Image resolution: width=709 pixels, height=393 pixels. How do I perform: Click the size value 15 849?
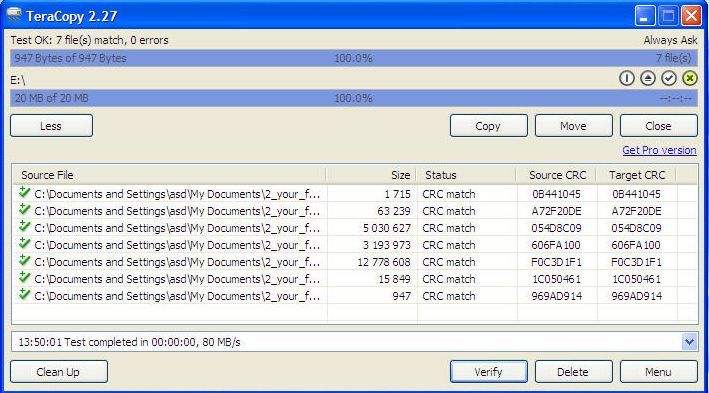point(394,279)
